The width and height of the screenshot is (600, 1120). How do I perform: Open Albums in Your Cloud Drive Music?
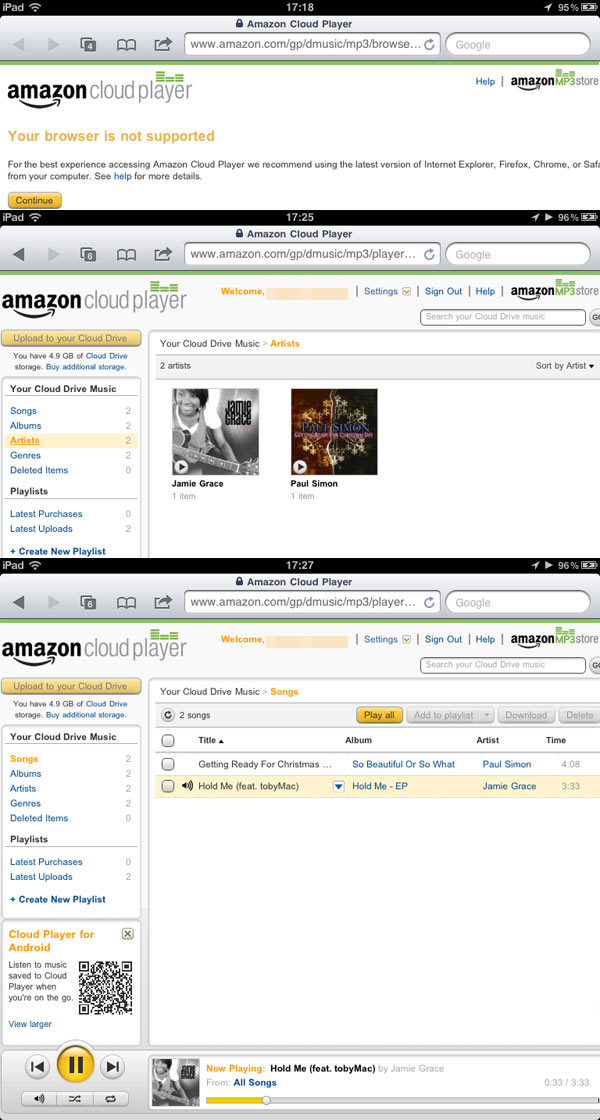(26, 774)
